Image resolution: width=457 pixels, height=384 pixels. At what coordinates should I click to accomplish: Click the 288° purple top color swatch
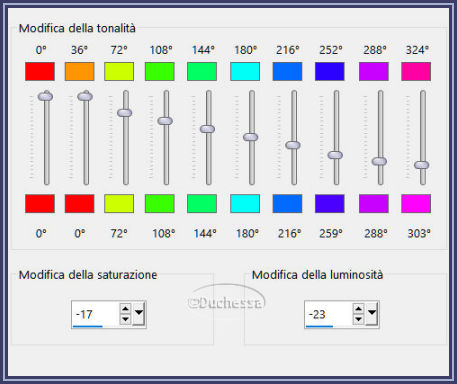click(374, 71)
